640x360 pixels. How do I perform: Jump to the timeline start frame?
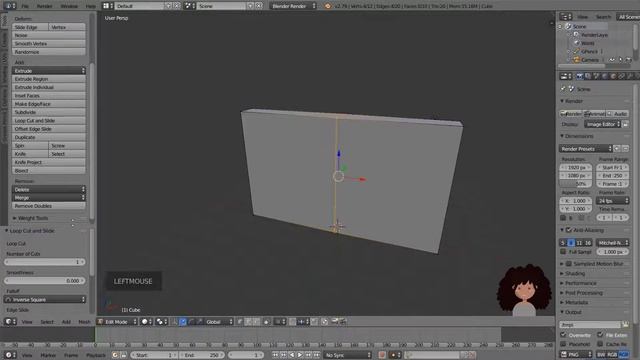pyautogui.click(x=276, y=355)
